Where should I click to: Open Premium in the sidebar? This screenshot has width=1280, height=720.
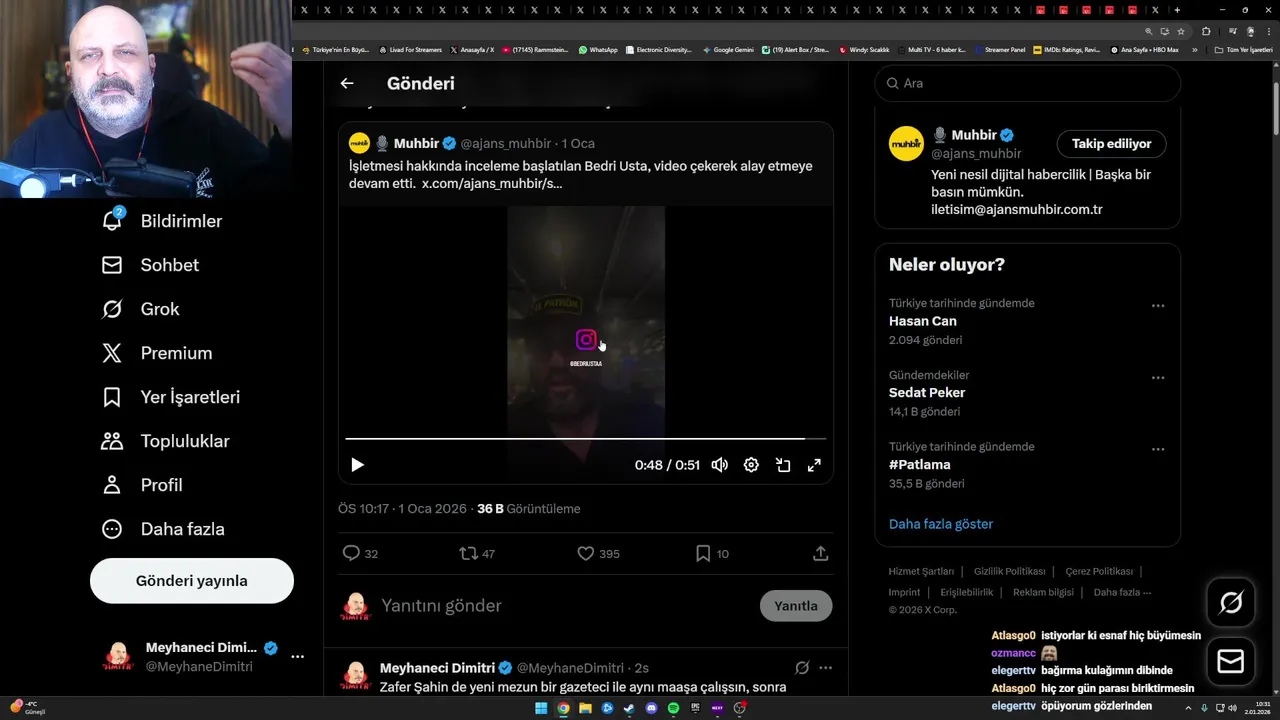(157, 353)
